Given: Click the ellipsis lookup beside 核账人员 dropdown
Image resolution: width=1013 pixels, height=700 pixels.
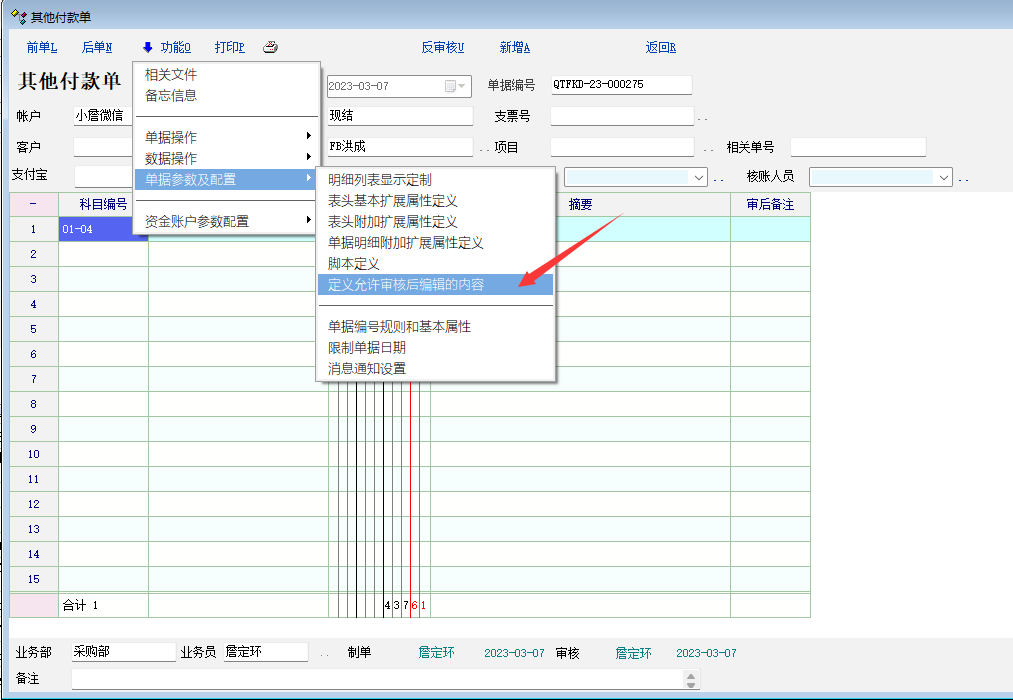Looking at the screenshot, I should [x=964, y=178].
